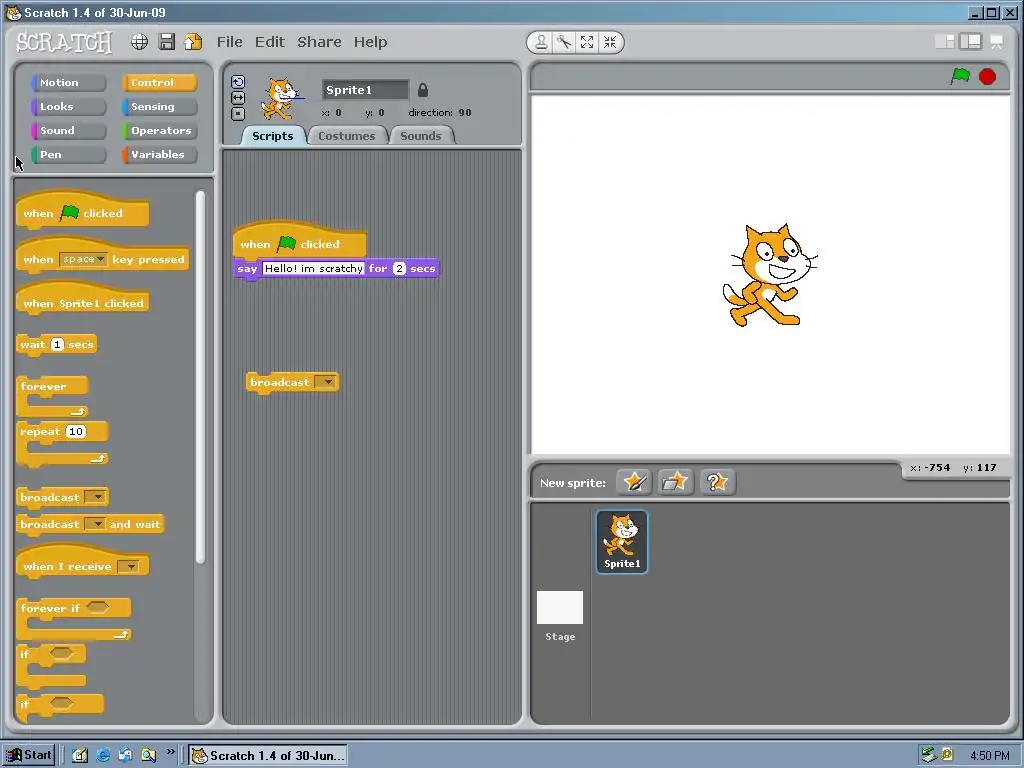Expand the quick launch chevron

pyautogui.click(x=170, y=752)
